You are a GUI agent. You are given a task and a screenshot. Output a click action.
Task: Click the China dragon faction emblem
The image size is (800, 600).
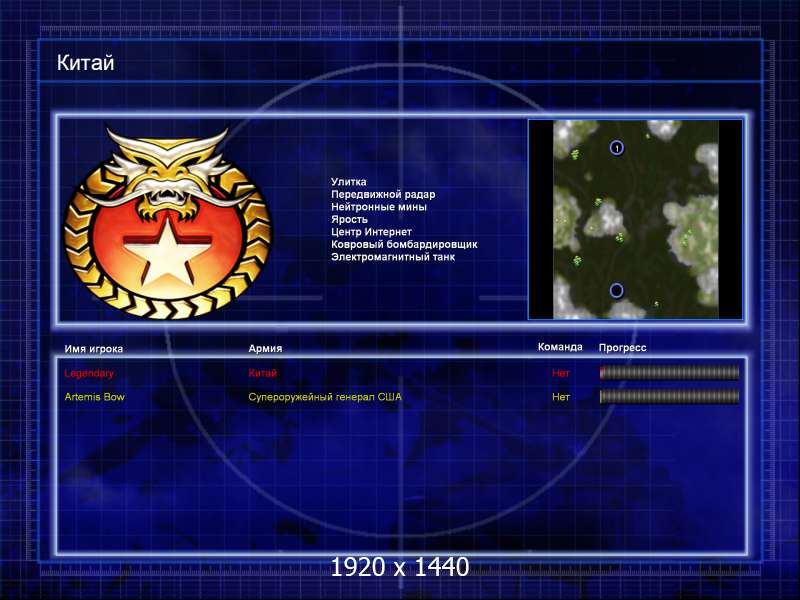tap(167, 223)
